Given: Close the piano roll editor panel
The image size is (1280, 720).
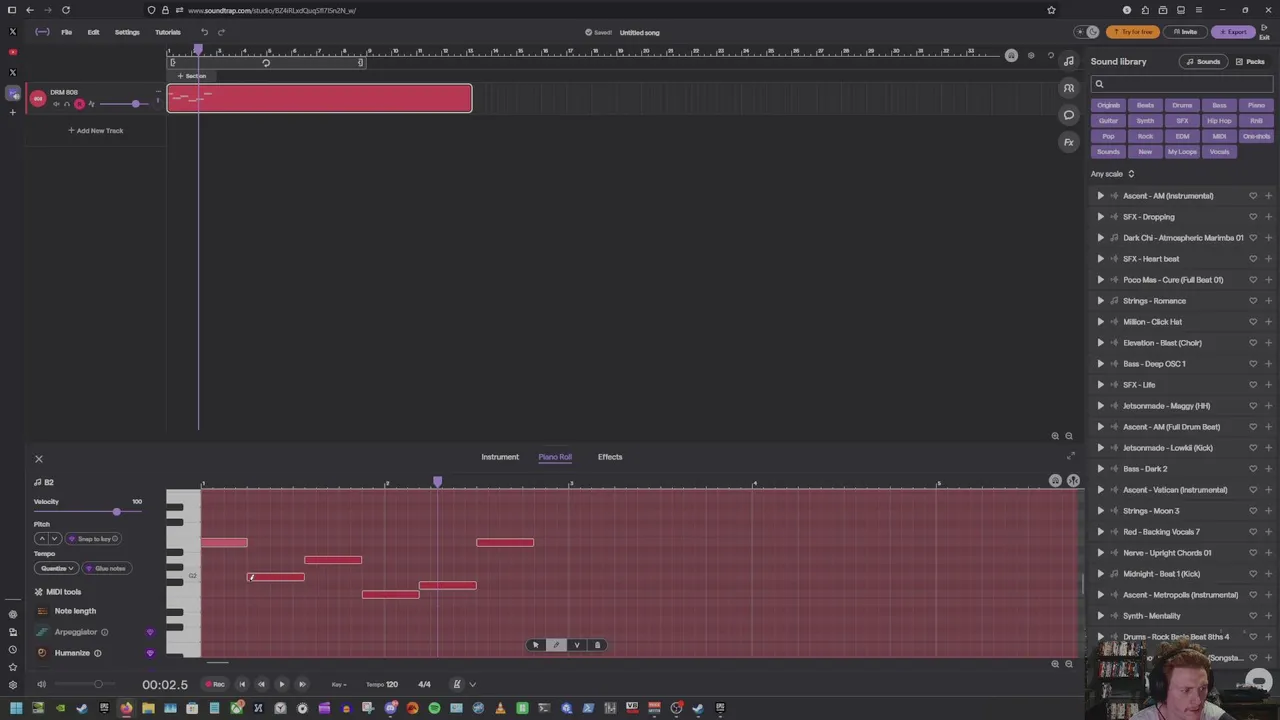Looking at the screenshot, I should coord(39,459).
